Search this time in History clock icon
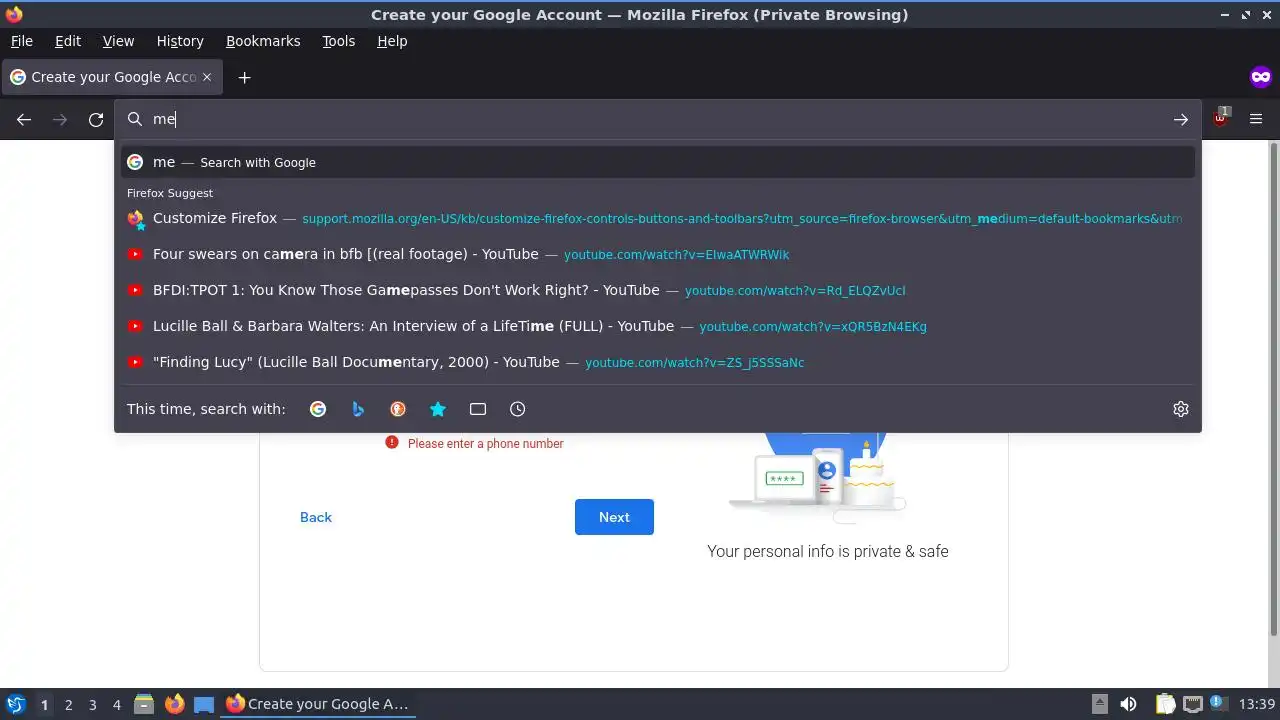Viewport: 1280px width, 720px height. point(518,409)
